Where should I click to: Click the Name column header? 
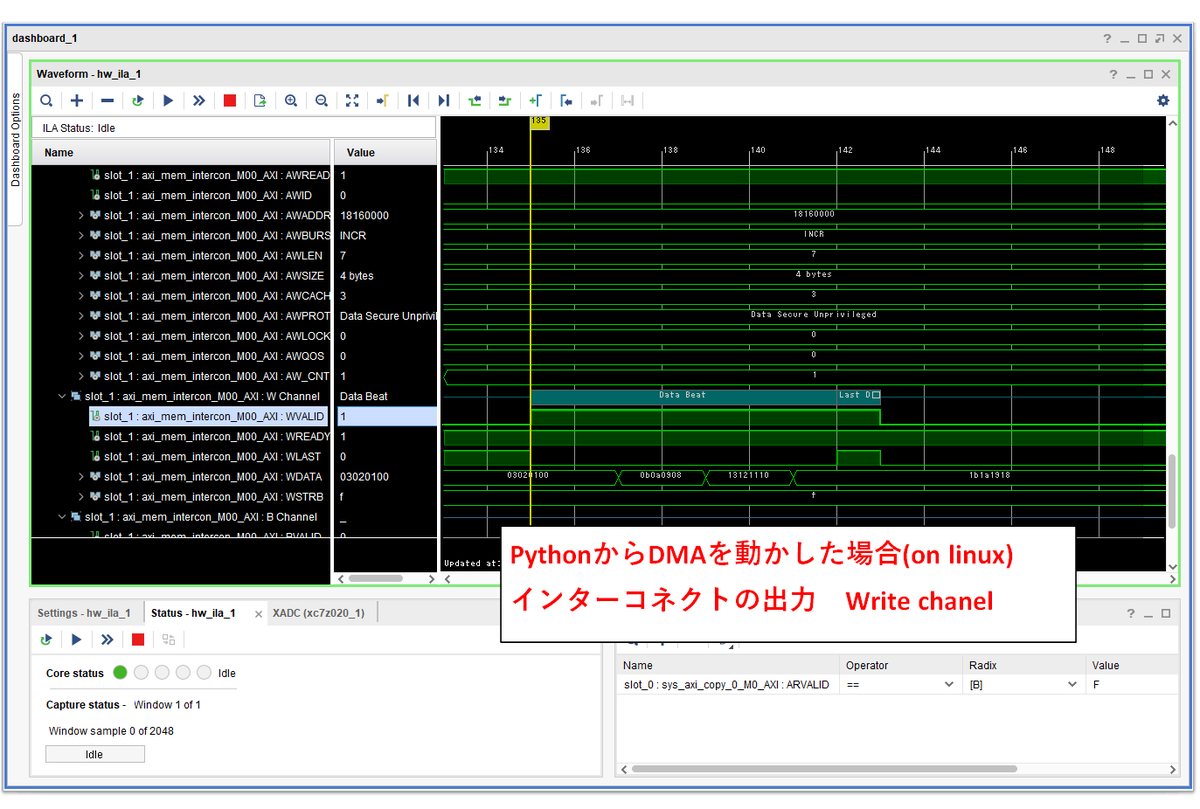coord(181,152)
